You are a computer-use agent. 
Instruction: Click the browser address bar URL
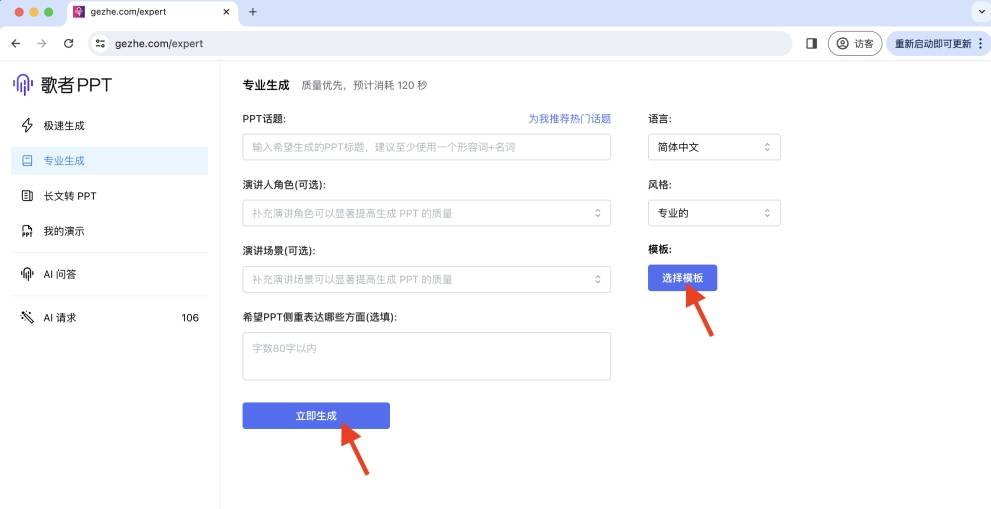159,44
